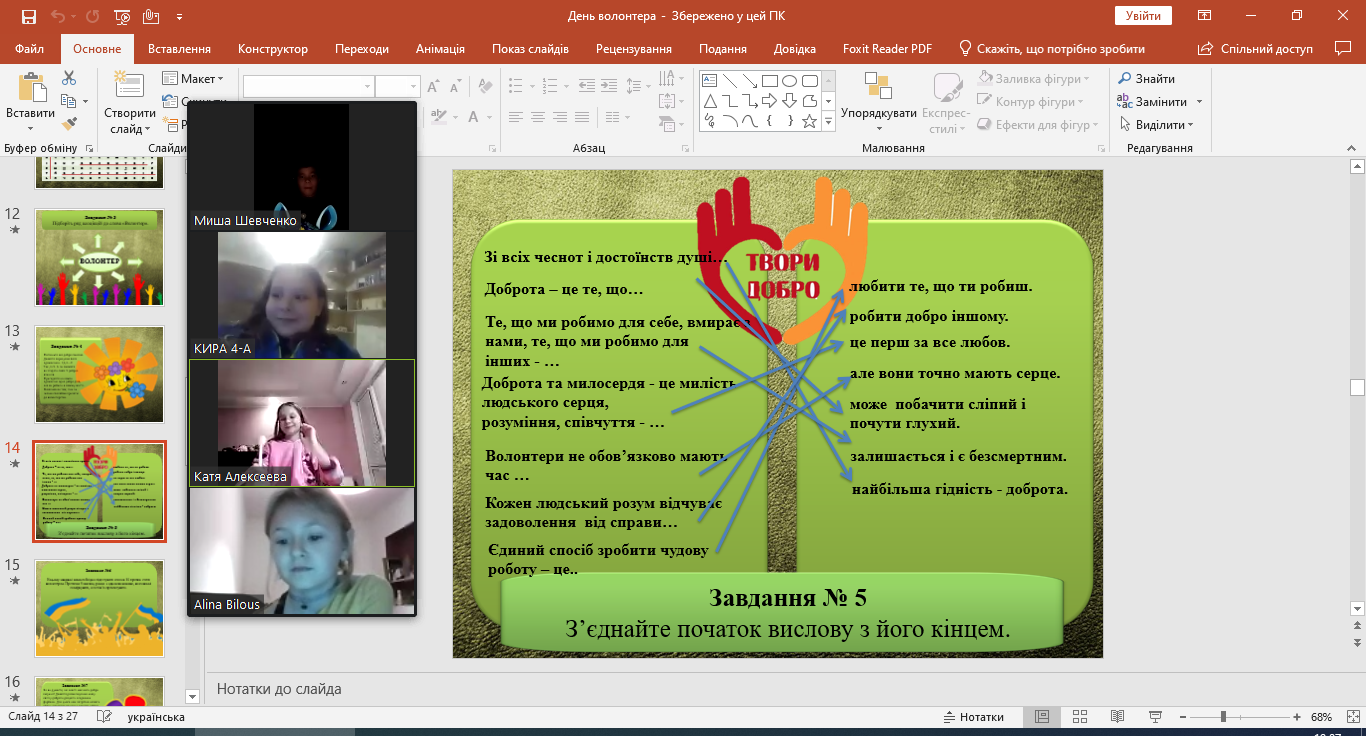Image resolution: width=1366 pixels, height=736 pixels.
Task: Decrease font size icon
Action: (x=454, y=87)
